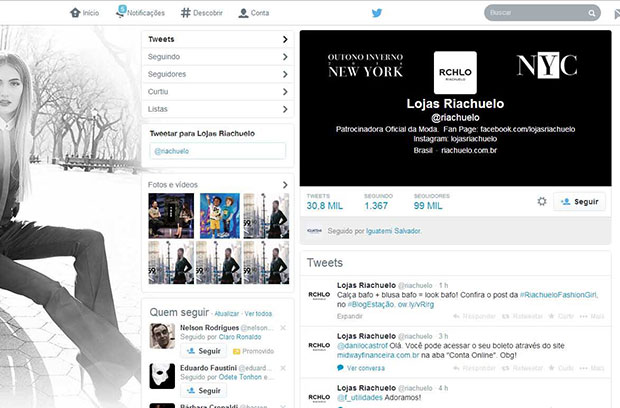Open Seguindo list chevron
The height and width of the screenshot is (408, 620).
point(285,57)
